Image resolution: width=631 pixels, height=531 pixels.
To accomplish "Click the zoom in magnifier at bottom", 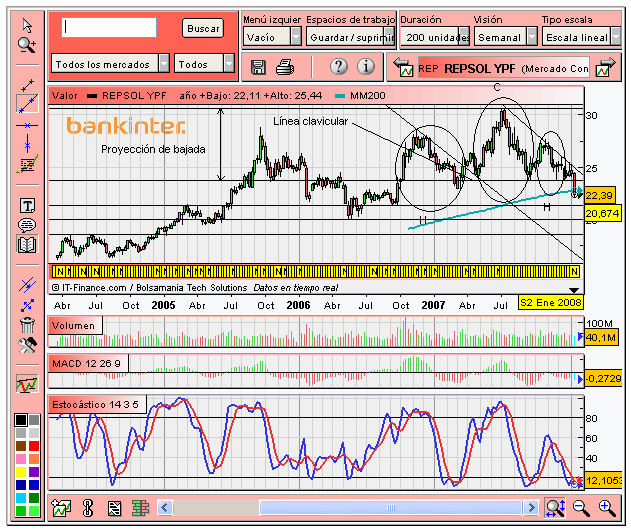I will coord(607,508).
